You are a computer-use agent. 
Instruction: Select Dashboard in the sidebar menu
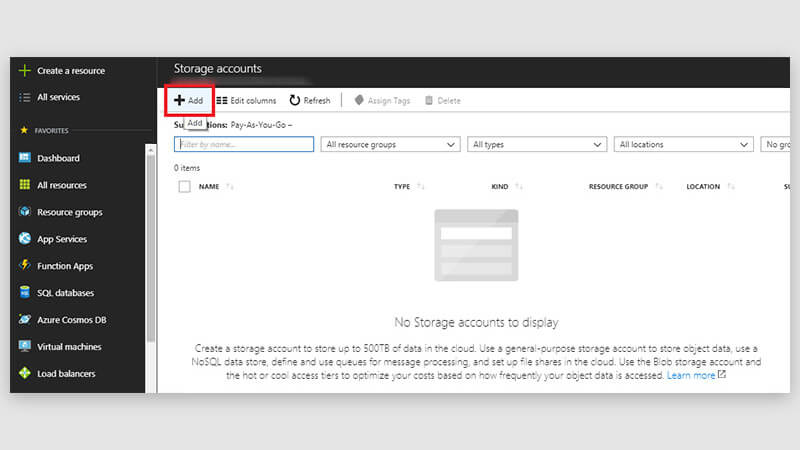[58, 158]
